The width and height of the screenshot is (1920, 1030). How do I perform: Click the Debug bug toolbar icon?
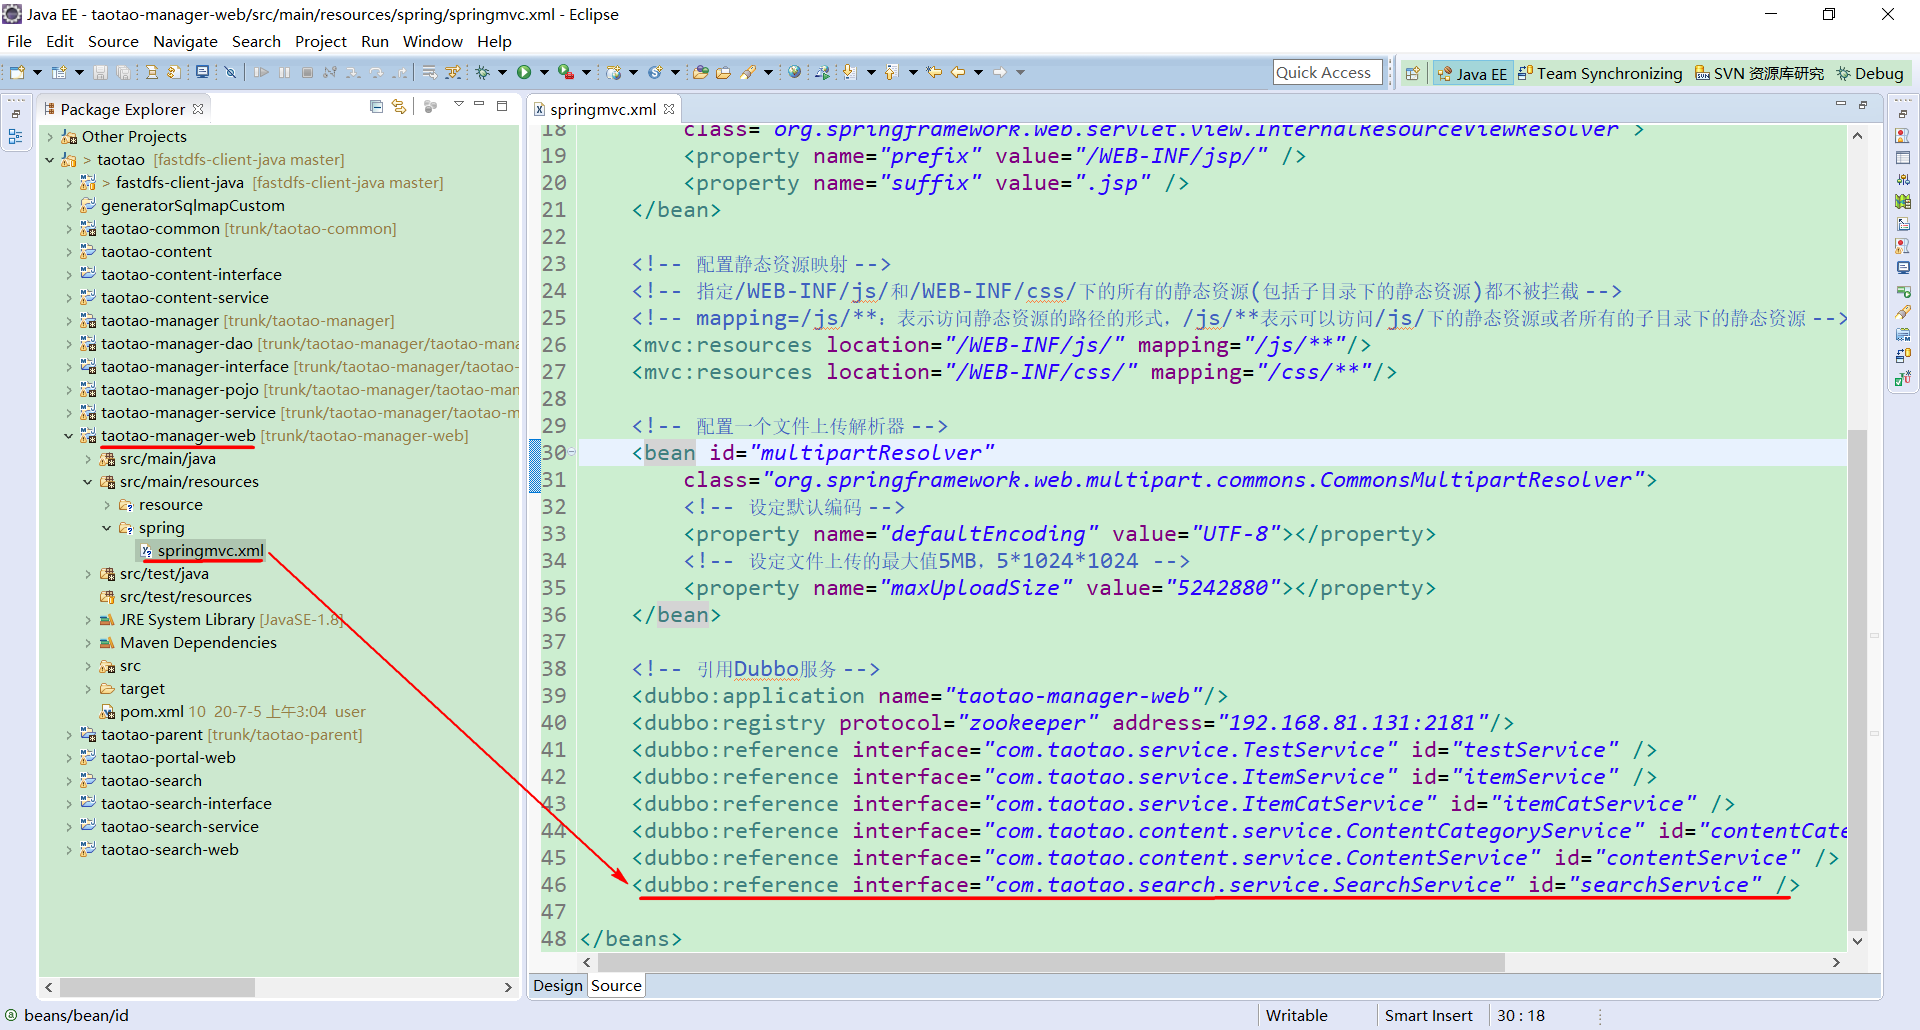(x=483, y=72)
